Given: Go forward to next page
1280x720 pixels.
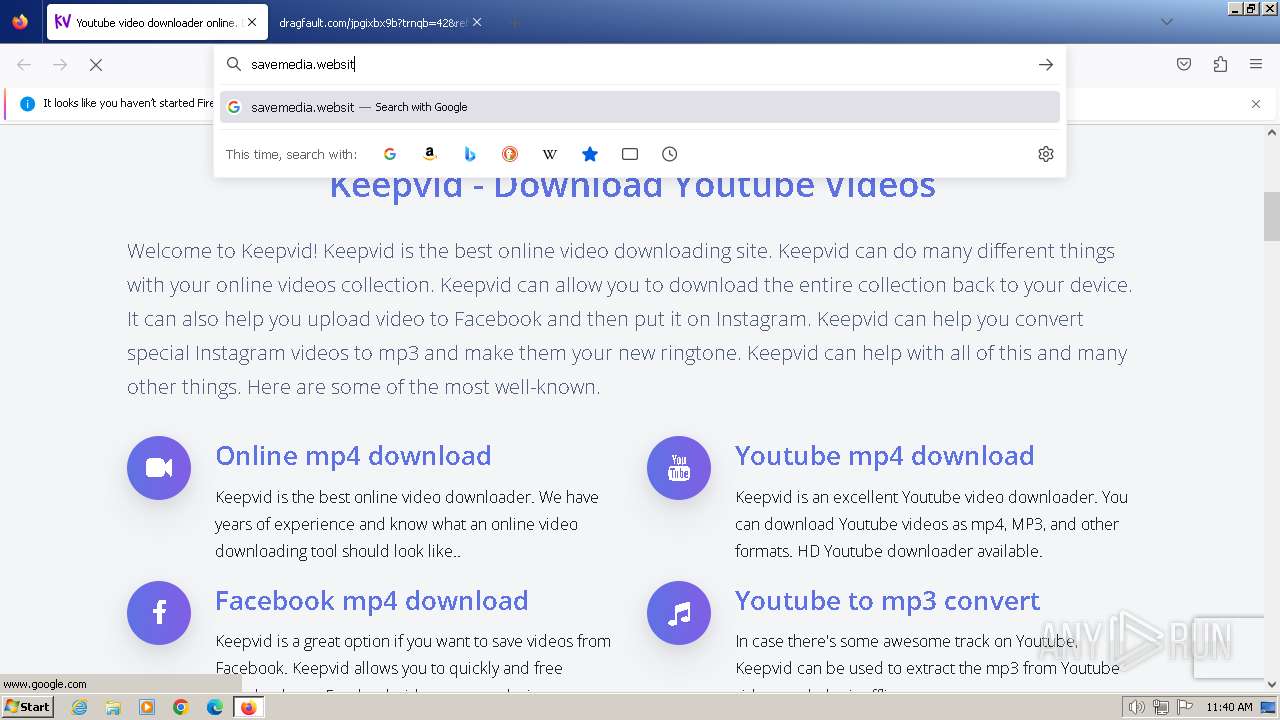Looking at the screenshot, I should (60, 64).
